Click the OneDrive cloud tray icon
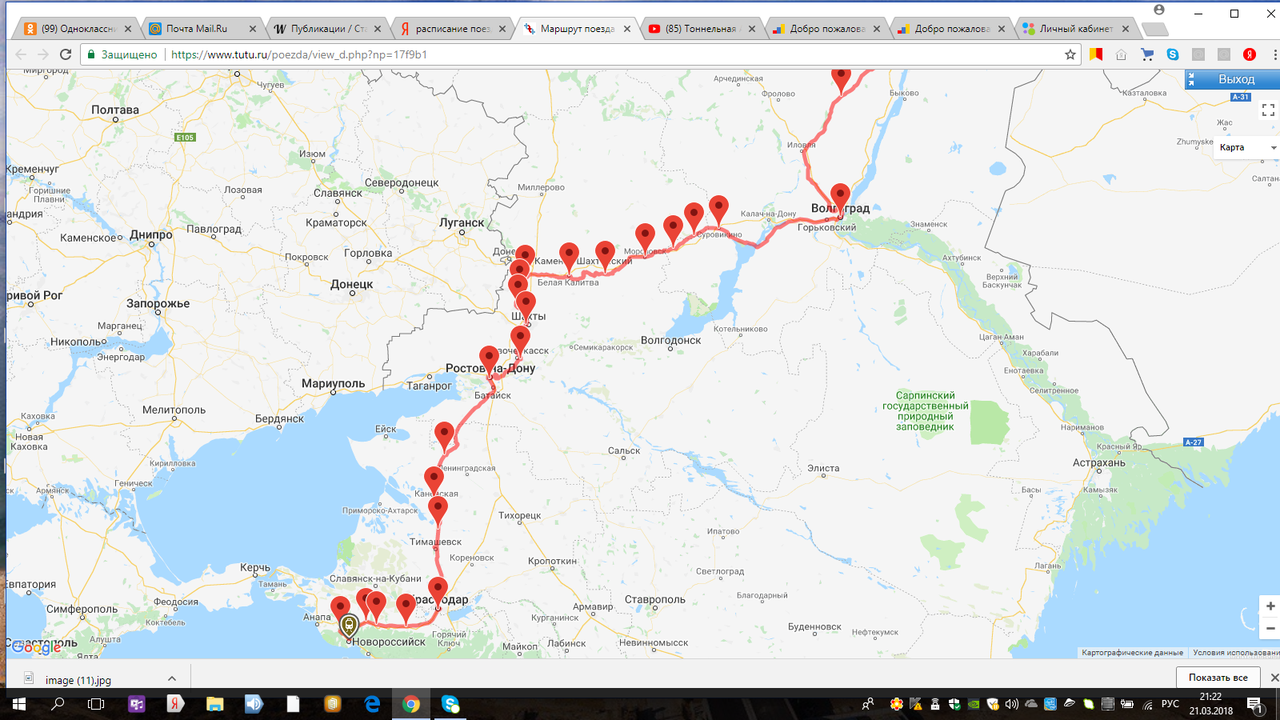The width and height of the screenshot is (1280, 720). (x=1033, y=703)
